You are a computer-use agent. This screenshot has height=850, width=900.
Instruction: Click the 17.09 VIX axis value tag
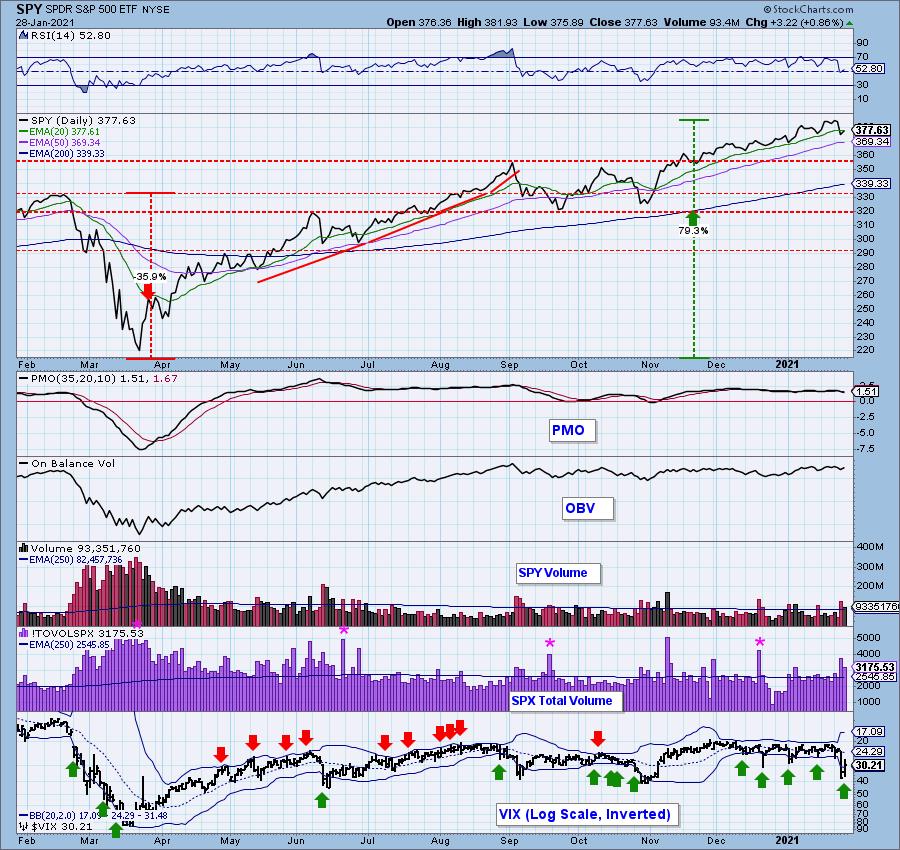pyautogui.click(x=869, y=732)
